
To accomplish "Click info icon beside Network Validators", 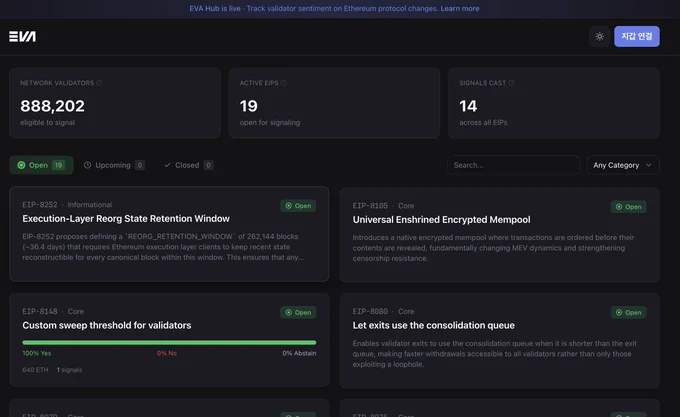I will pyautogui.click(x=99, y=83).
